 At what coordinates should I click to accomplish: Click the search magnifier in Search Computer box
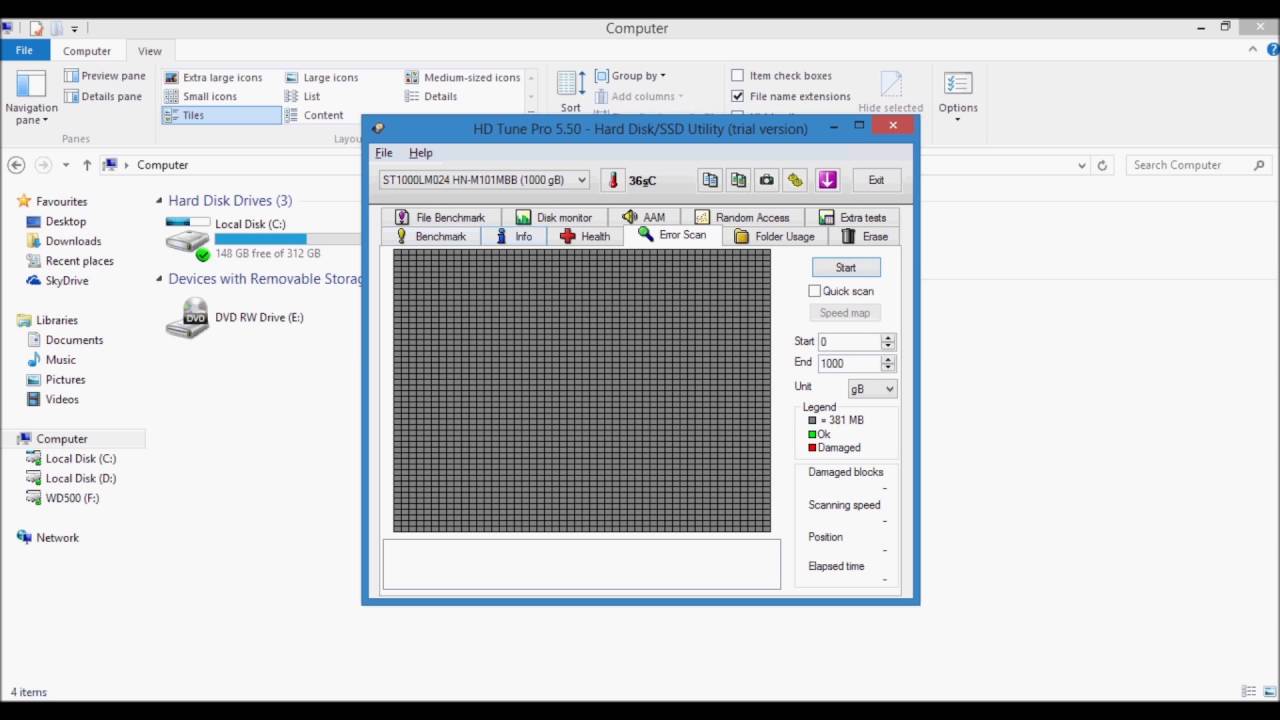point(1259,165)
